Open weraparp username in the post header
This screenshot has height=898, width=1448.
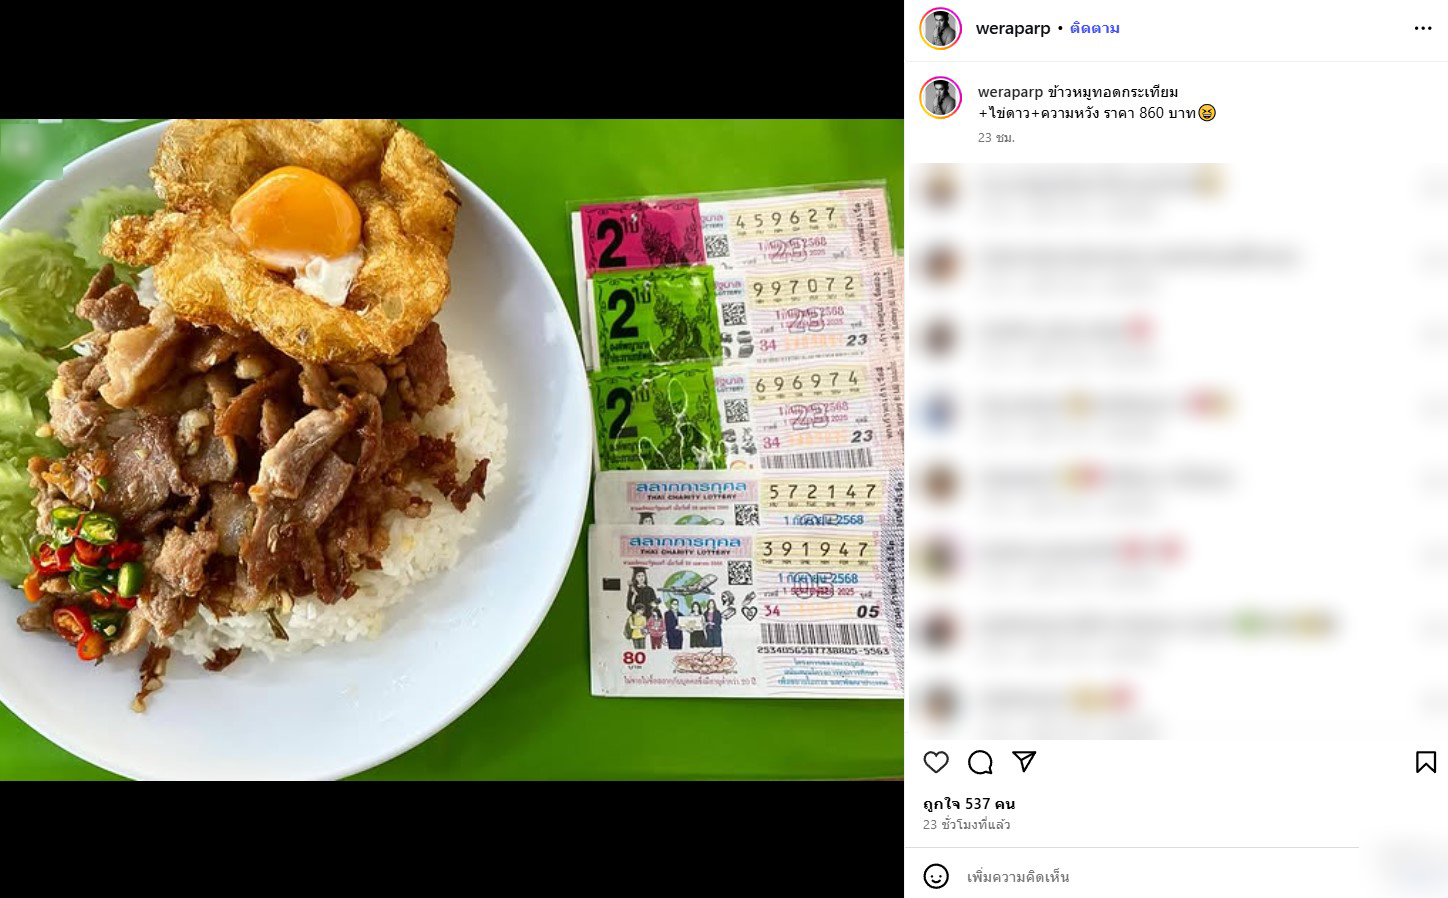[x=1013, y=28]
